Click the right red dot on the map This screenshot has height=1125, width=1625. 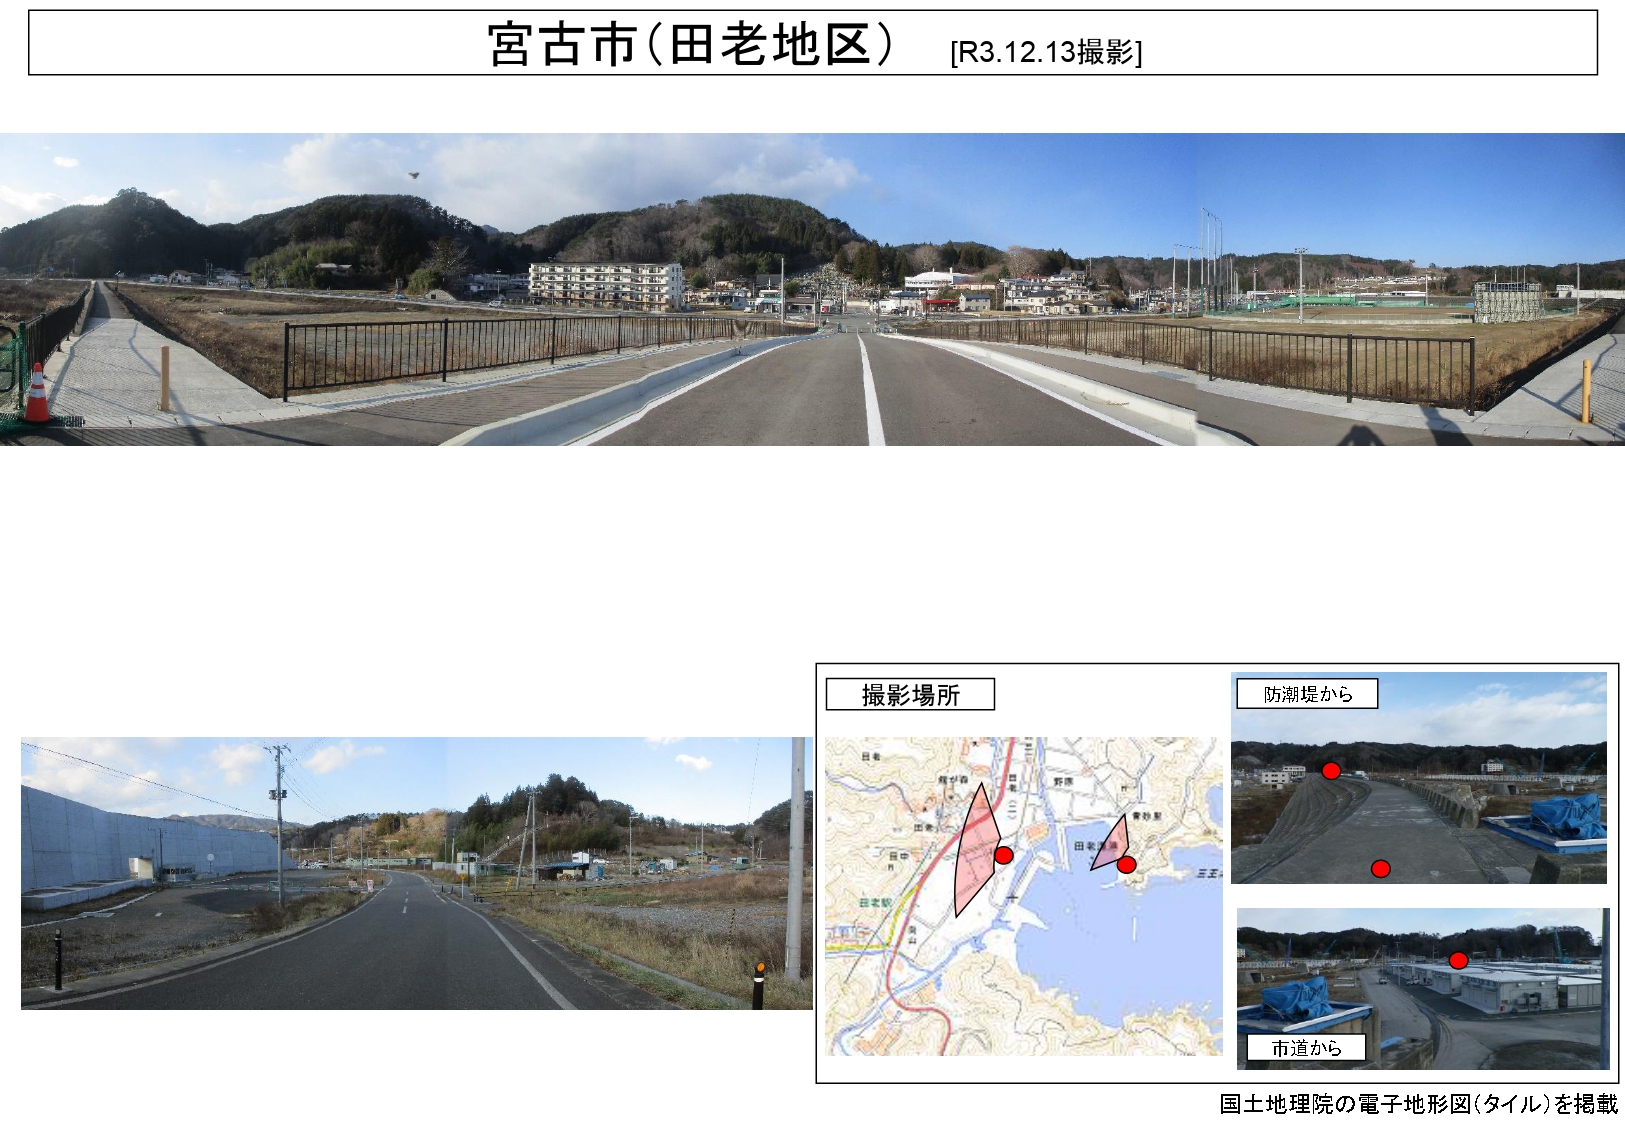pos(1126,865)
